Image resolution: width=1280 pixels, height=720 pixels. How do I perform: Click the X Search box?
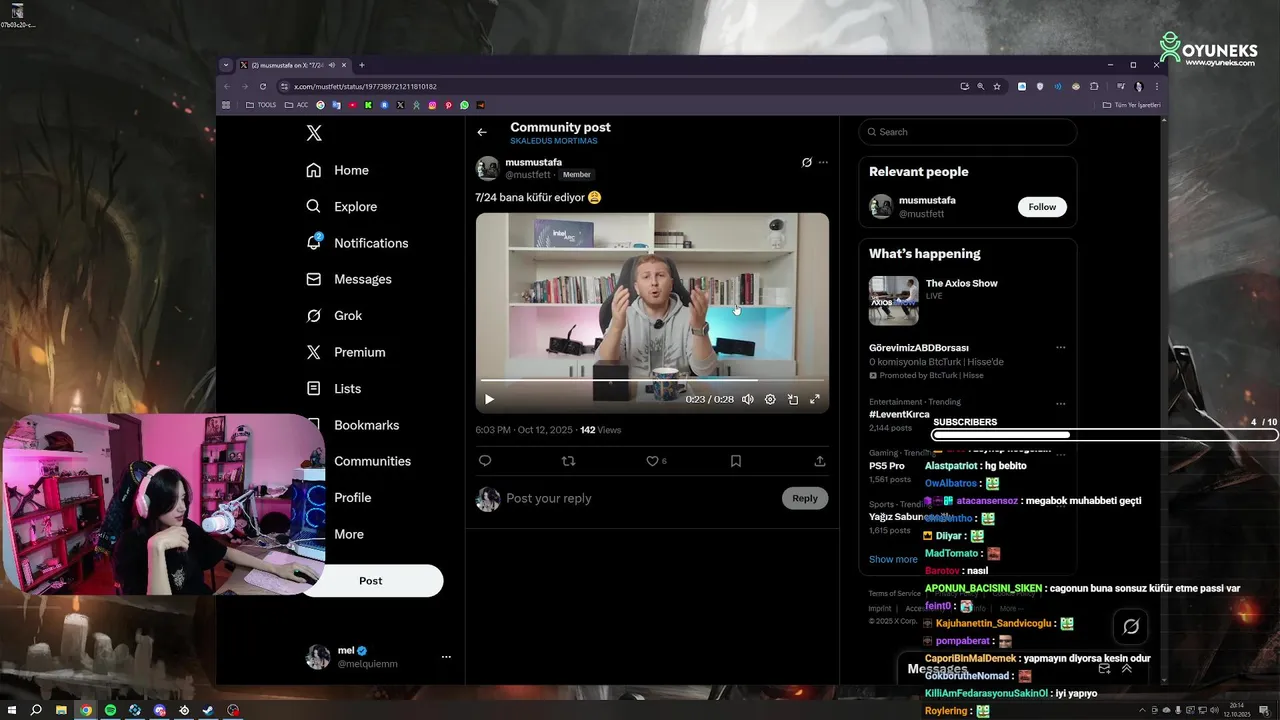pyautogui.click(x=968, y=132)
